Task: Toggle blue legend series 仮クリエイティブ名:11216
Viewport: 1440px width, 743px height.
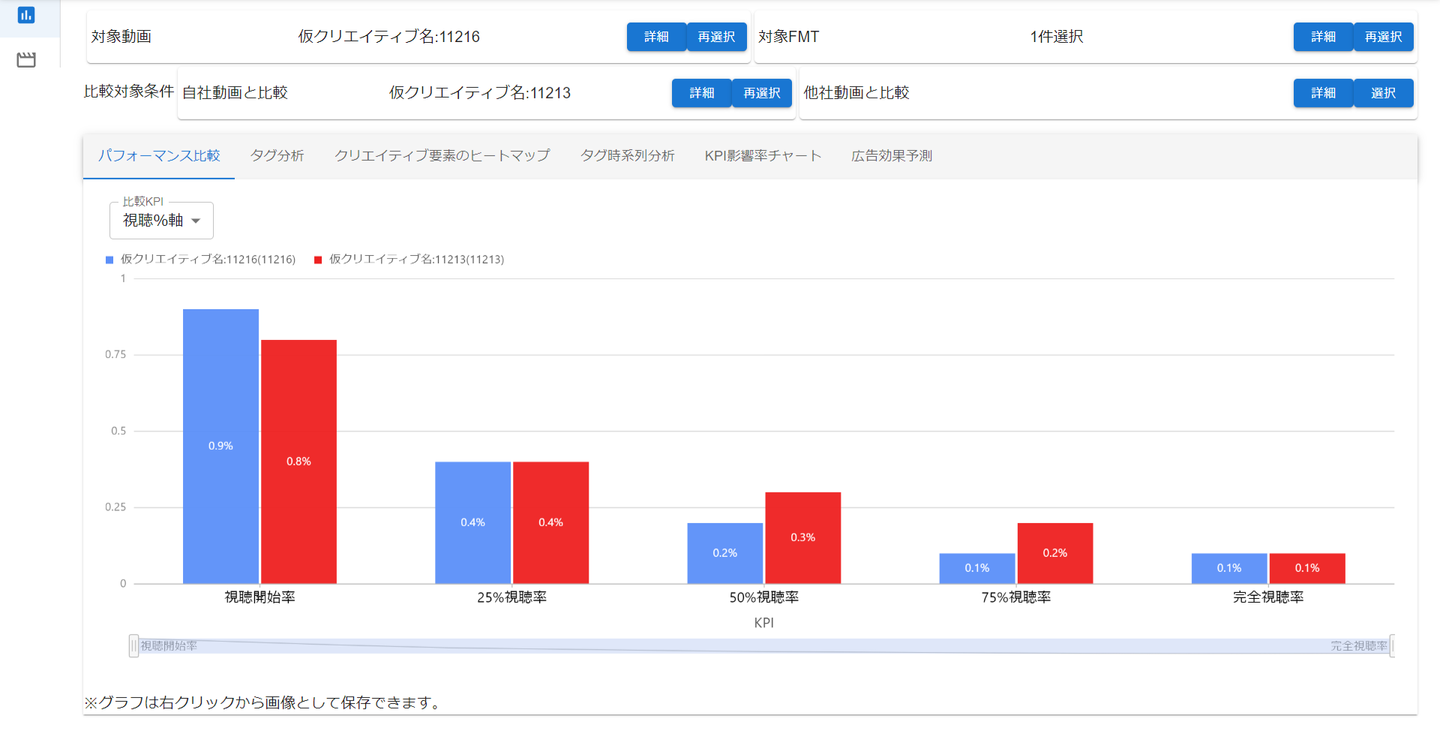Action: pyautogui.click(x=201, y=259)
